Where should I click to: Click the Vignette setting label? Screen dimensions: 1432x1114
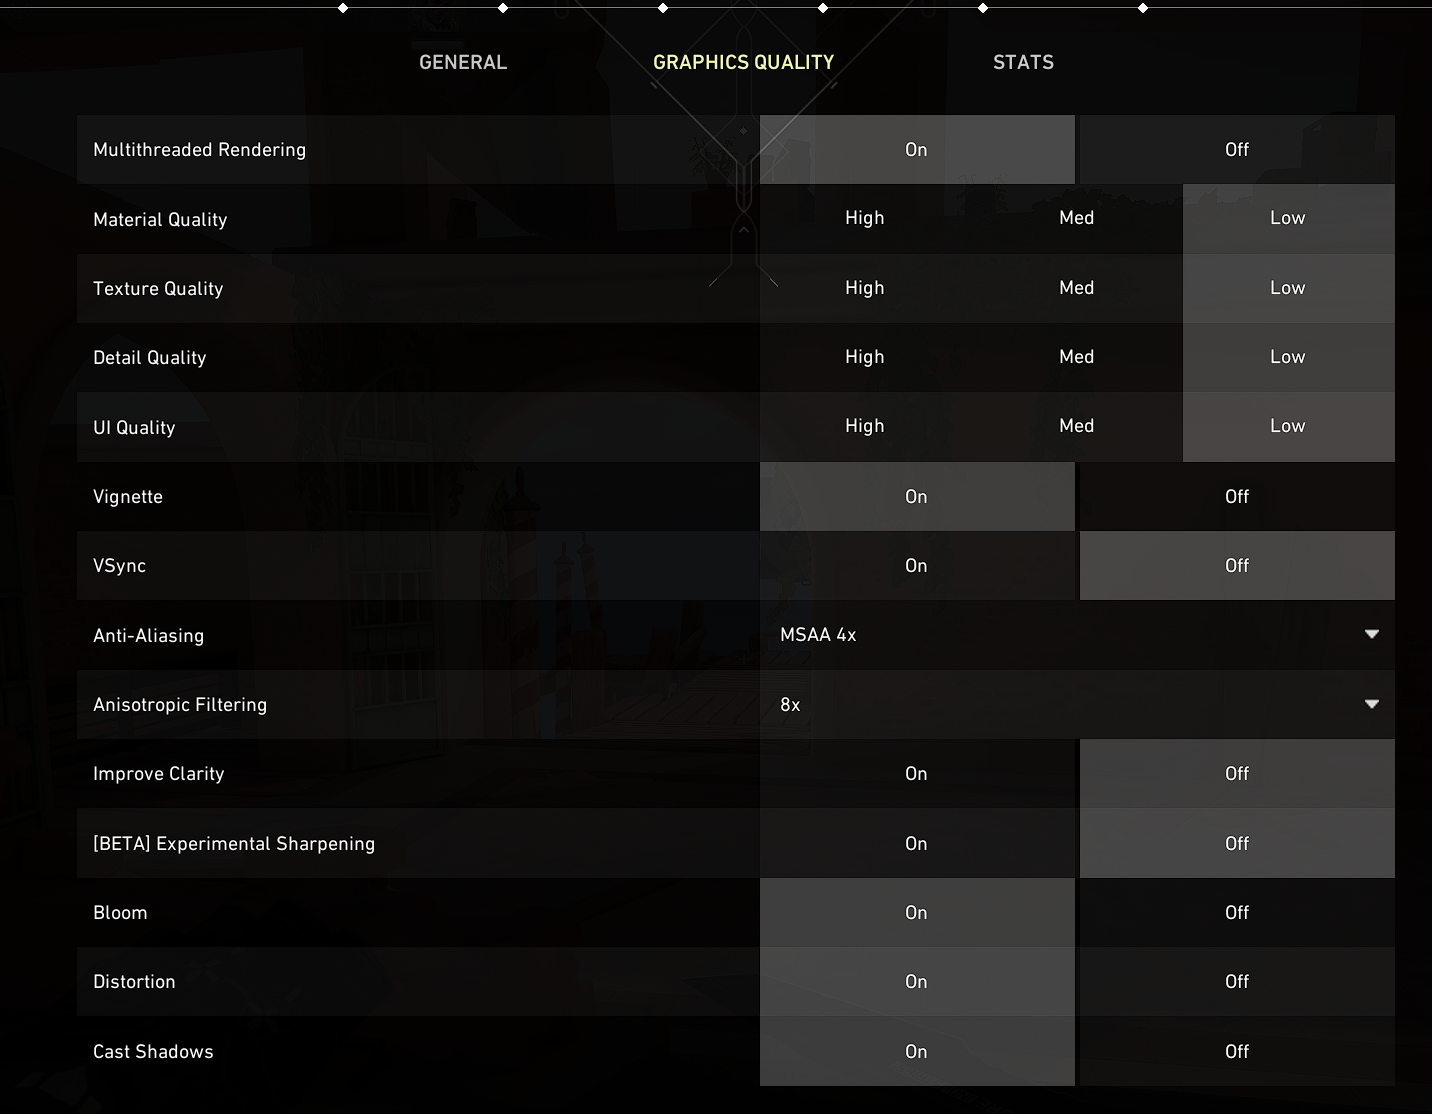[x=128, y=497]
